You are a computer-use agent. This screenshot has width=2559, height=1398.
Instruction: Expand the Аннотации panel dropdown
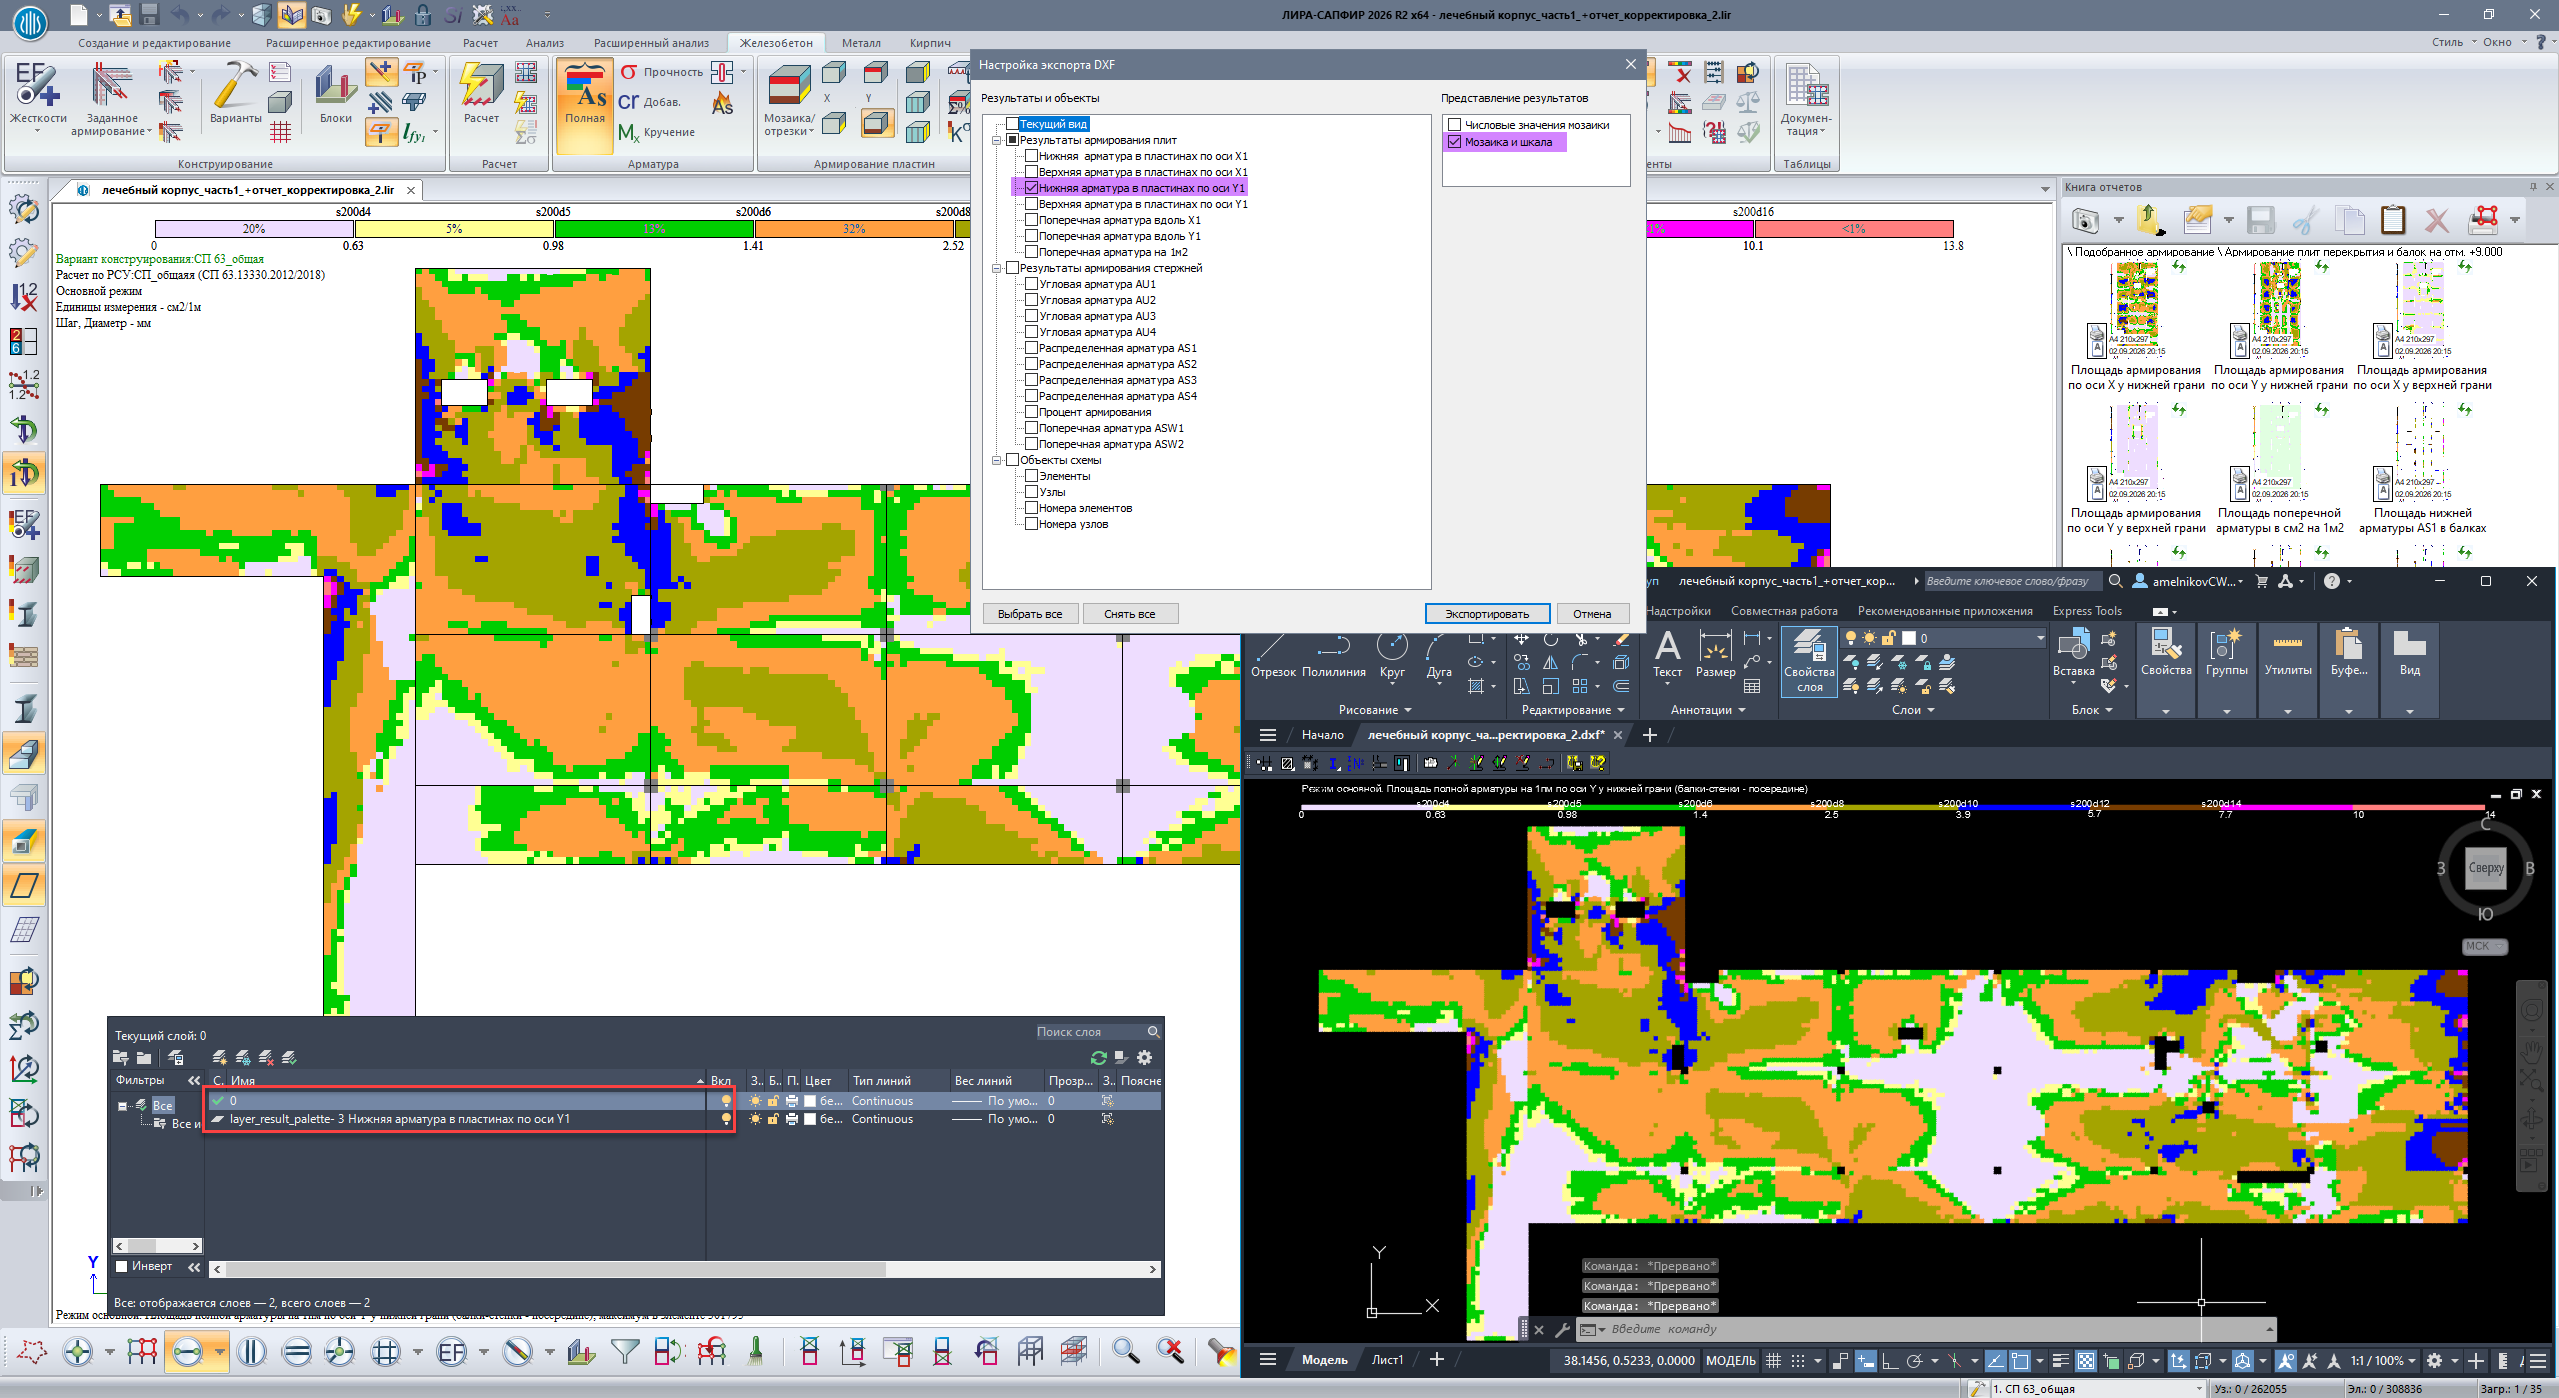tap(1708, 710)
